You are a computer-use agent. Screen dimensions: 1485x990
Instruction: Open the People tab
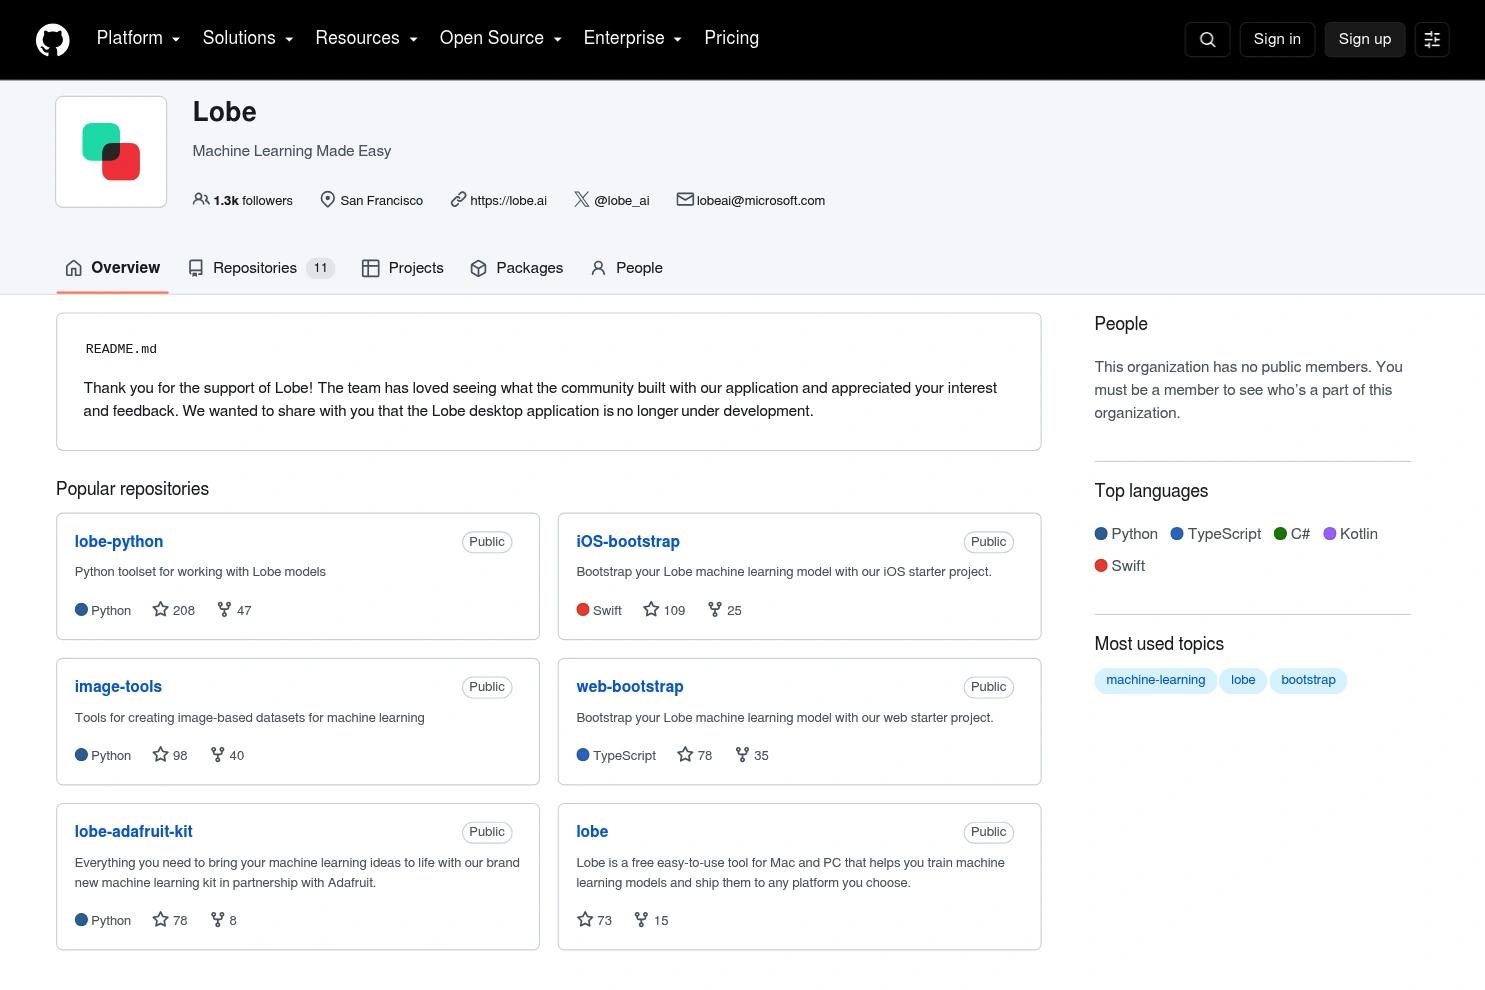pos(627,268)
